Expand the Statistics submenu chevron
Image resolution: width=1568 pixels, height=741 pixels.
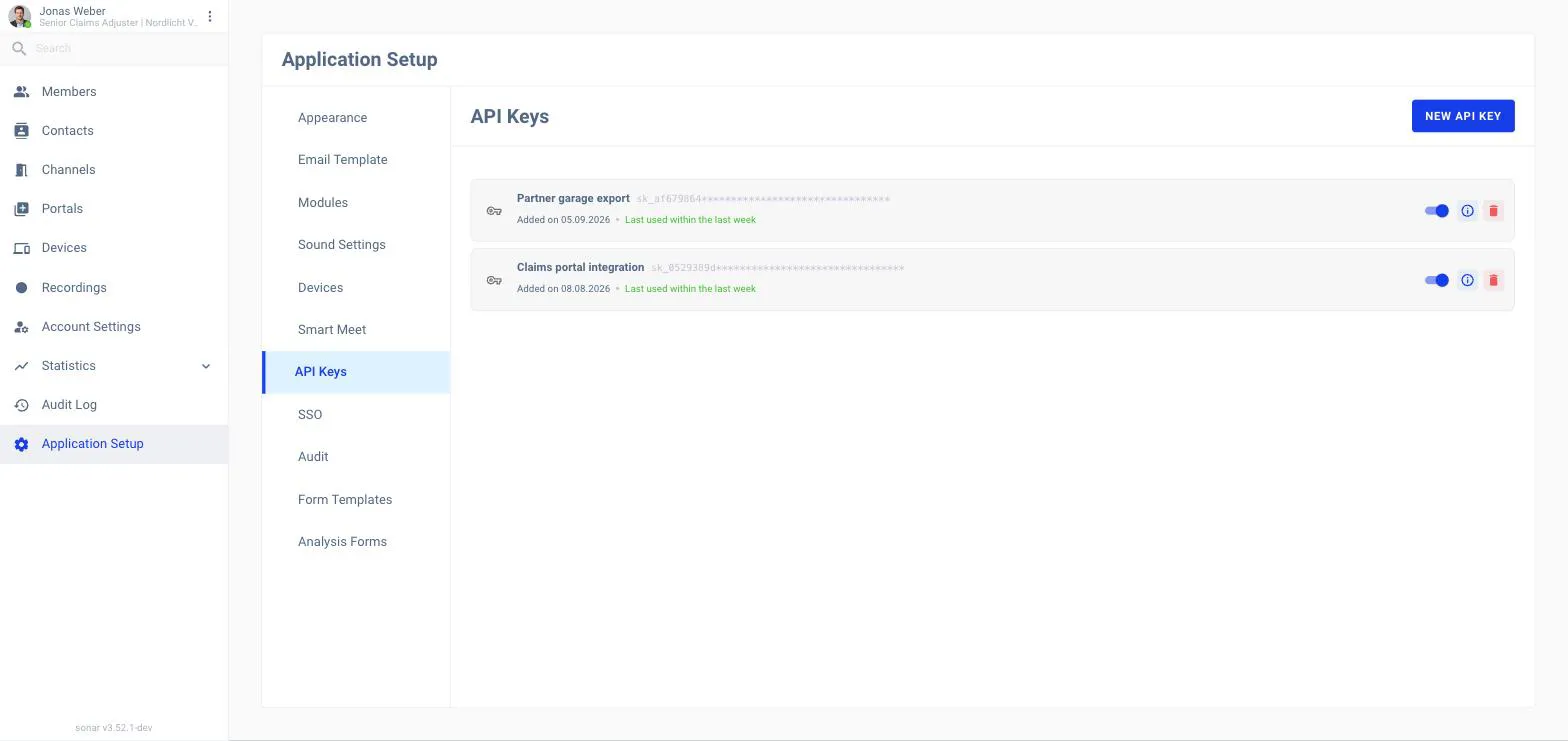(206, 366)
